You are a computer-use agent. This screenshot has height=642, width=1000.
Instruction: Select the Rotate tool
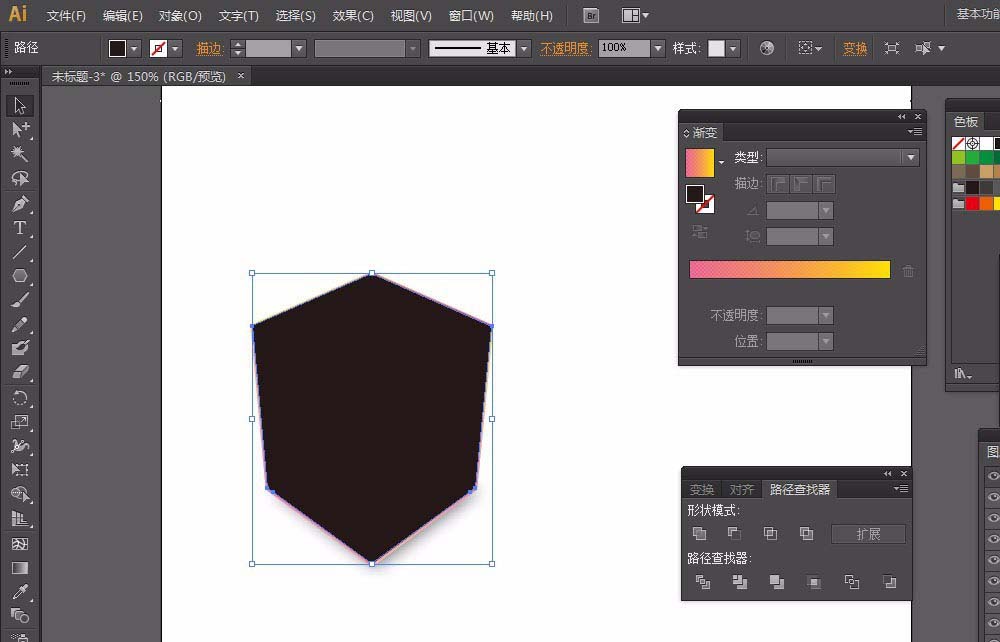(20, 398)
